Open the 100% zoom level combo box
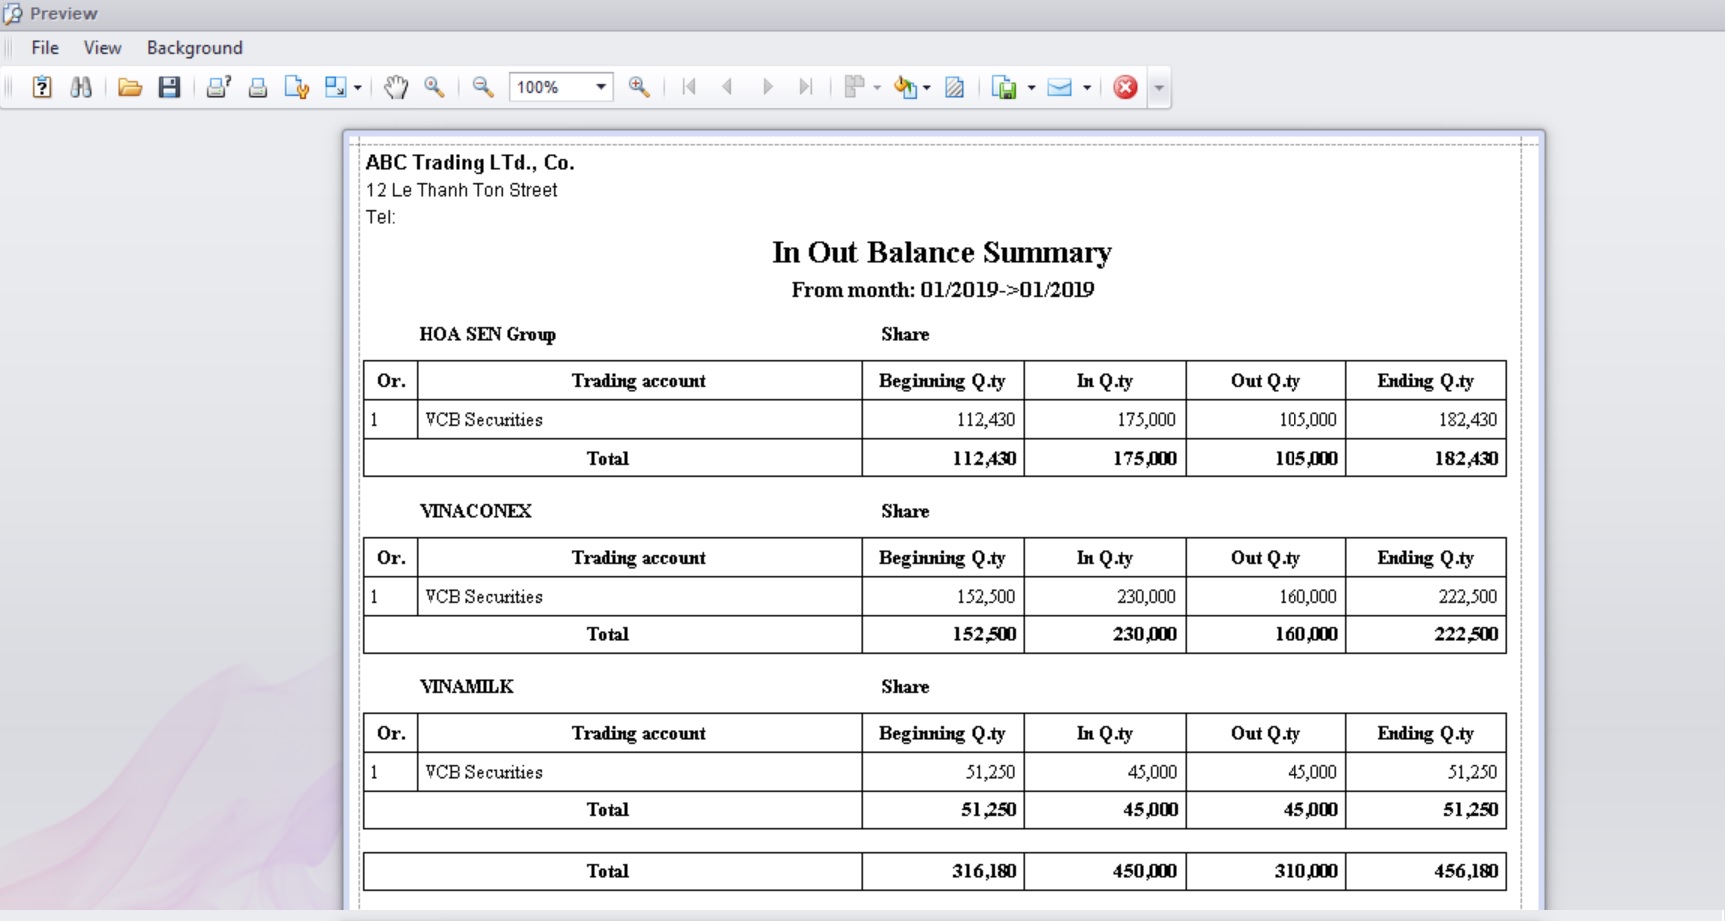The height and width of the screenshot is (921, 1727). click(561, 87)
